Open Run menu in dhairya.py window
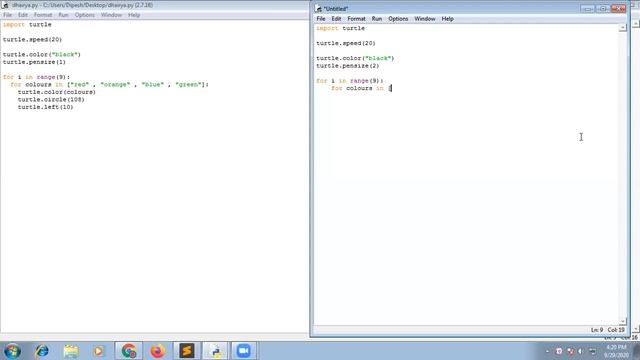The image size is (640, 360). pyautogui.click(x=63, y=15)
